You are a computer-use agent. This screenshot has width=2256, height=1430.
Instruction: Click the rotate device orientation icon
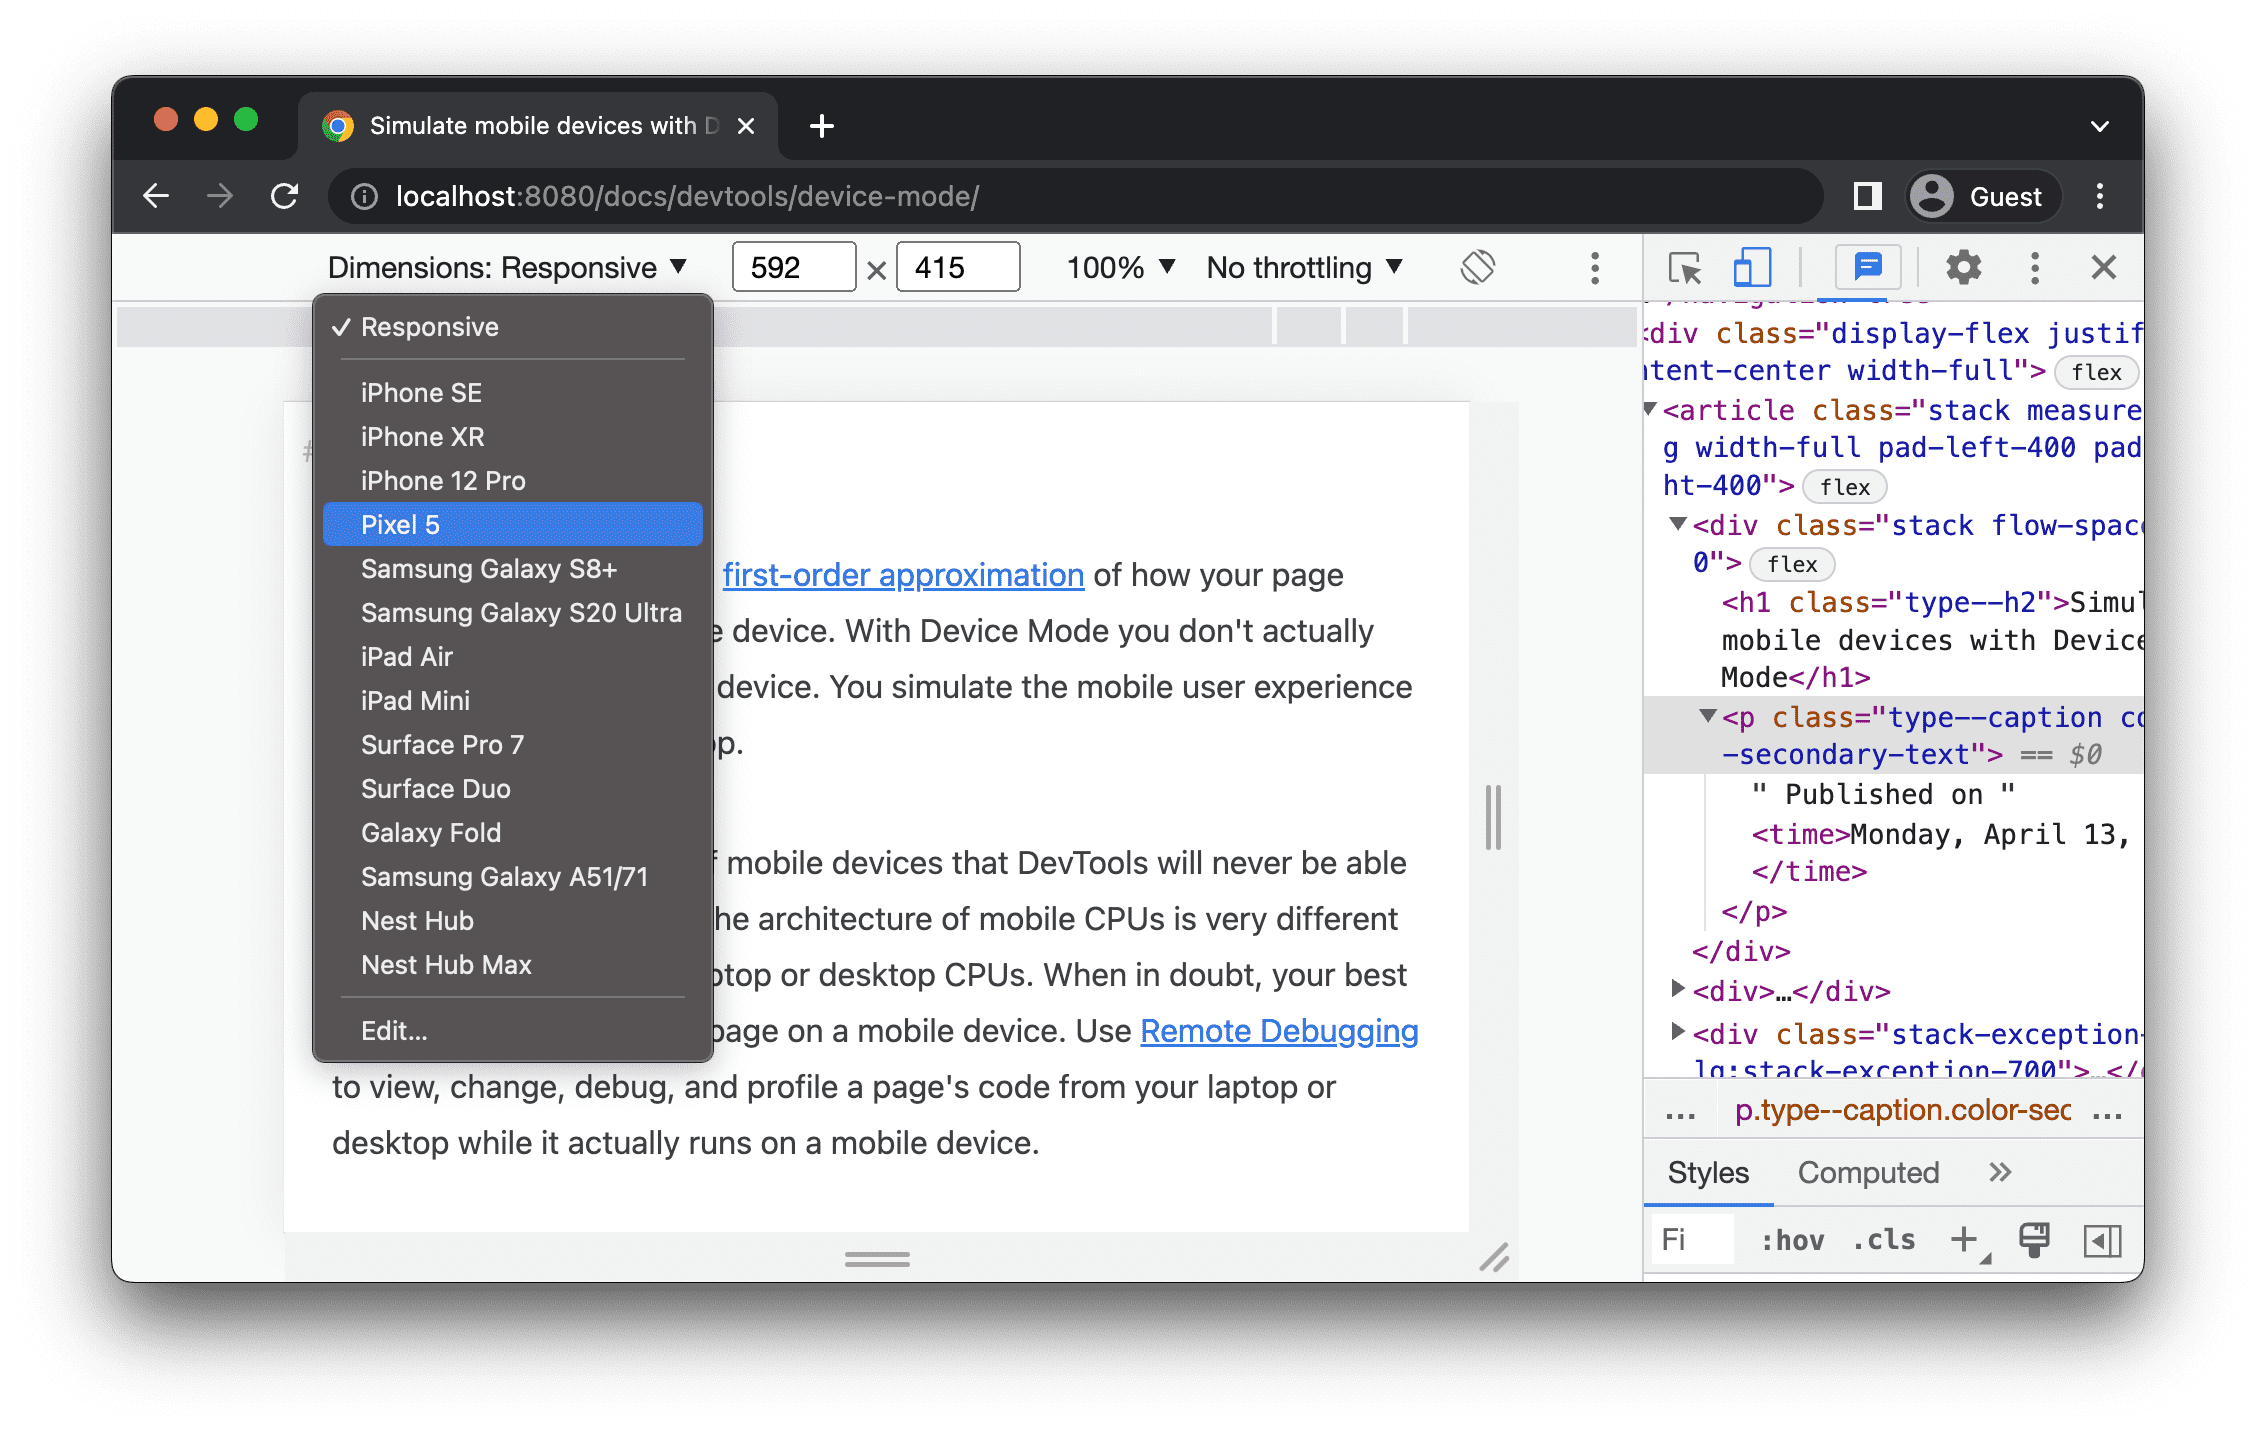point(1475,268)
